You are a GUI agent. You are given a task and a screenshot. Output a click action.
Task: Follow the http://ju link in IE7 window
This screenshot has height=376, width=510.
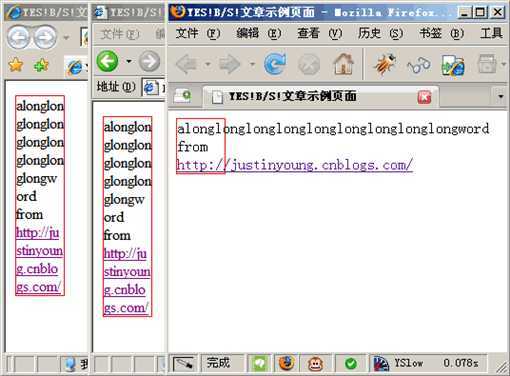37,233
